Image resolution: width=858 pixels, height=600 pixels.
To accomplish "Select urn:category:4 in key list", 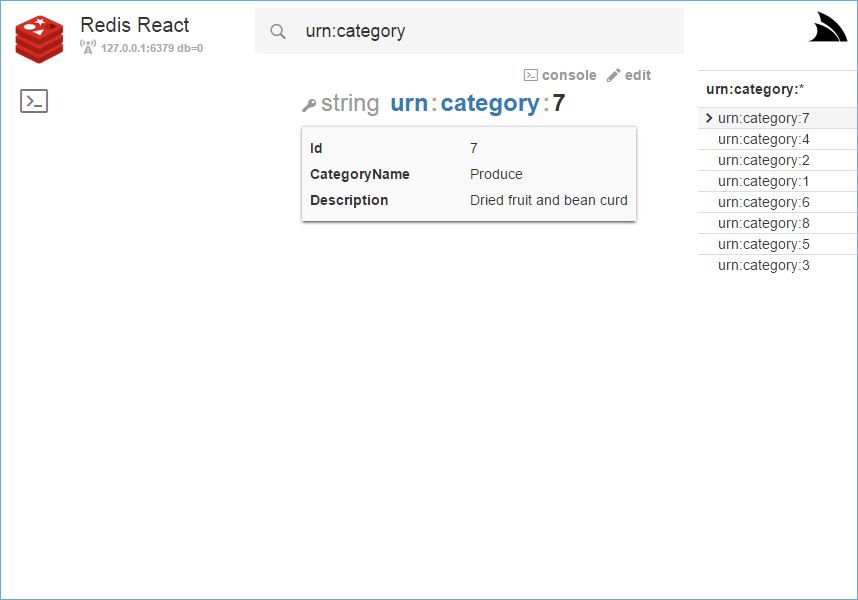I will [x=763, y=139].
